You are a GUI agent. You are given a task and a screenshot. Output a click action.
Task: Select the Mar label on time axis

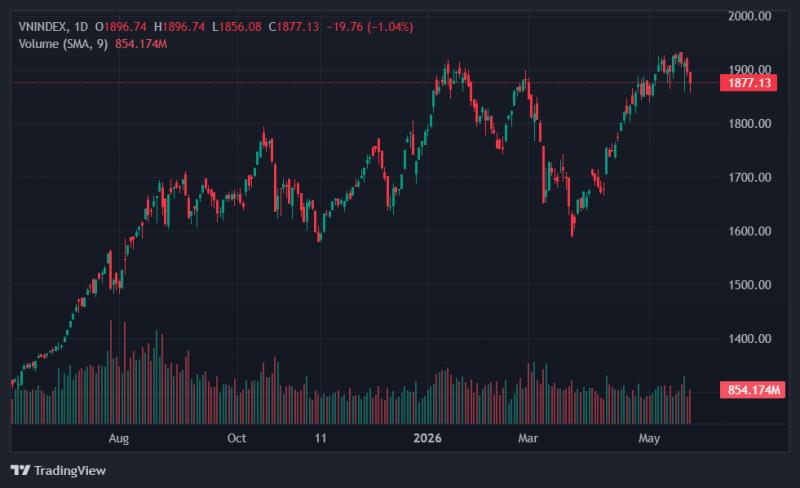click(528, 438)
